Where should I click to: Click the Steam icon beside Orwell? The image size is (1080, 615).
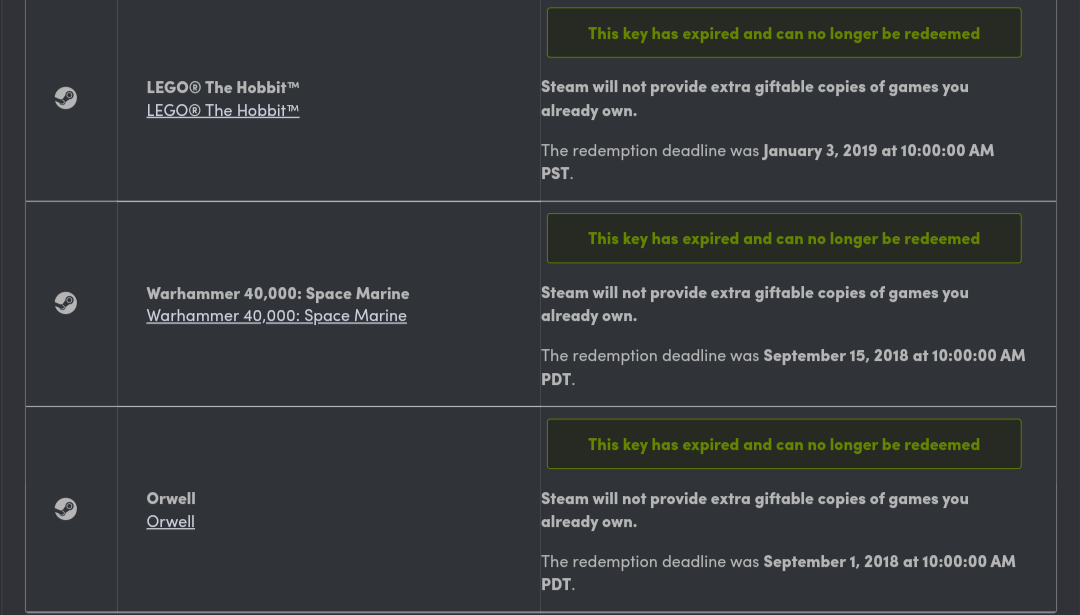(x=65, y=509)
